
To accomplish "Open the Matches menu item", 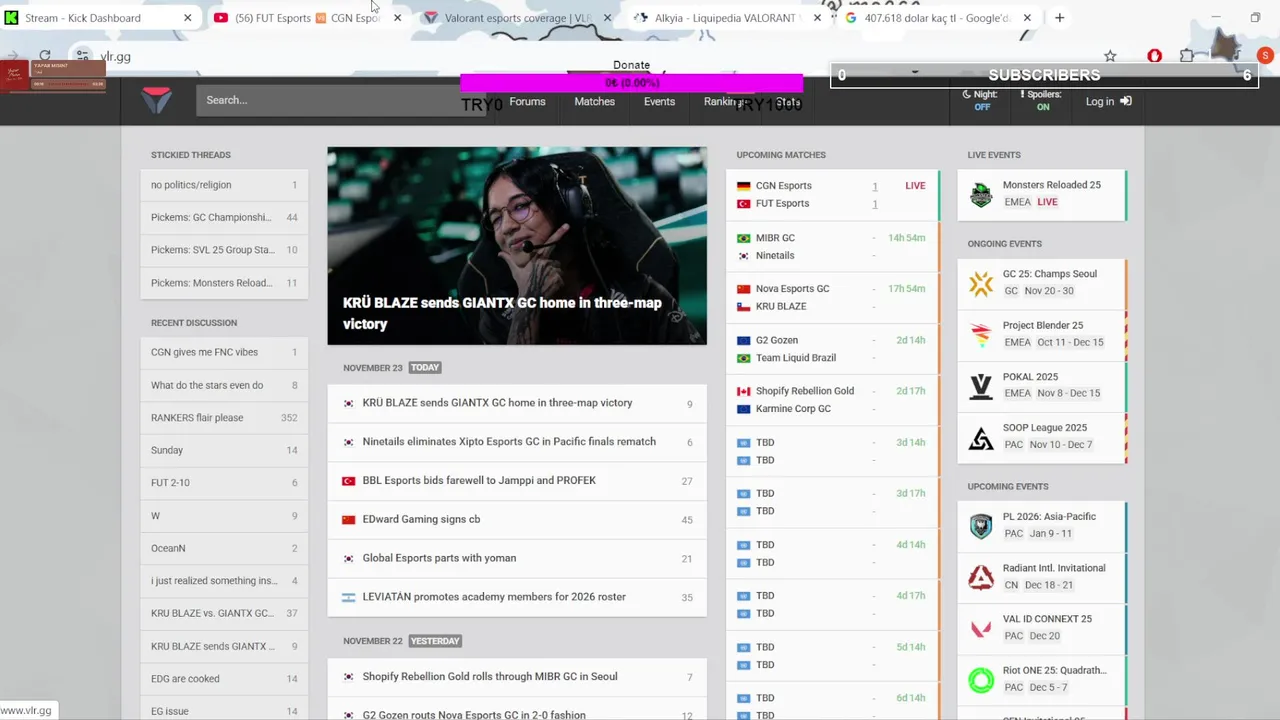I will pyautogui.click(x=594, y=102).
